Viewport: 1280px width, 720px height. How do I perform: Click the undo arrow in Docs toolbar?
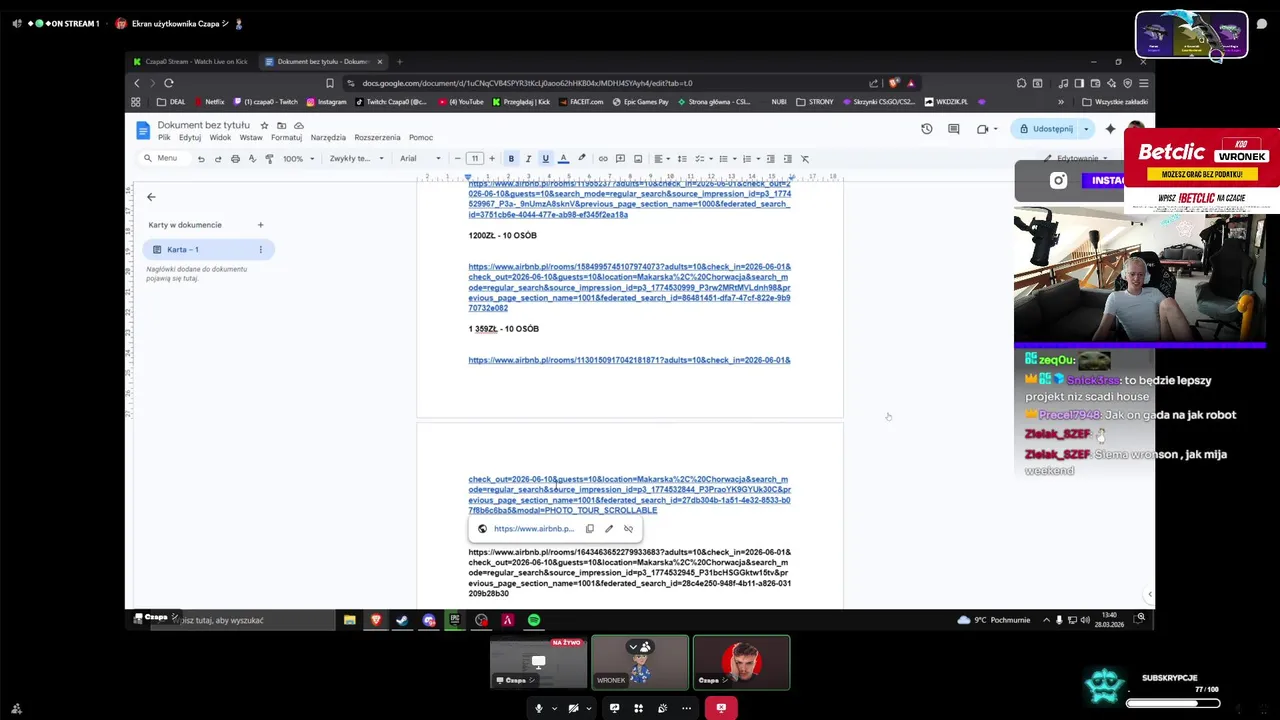pyautogui.click(x=201, y=159)
